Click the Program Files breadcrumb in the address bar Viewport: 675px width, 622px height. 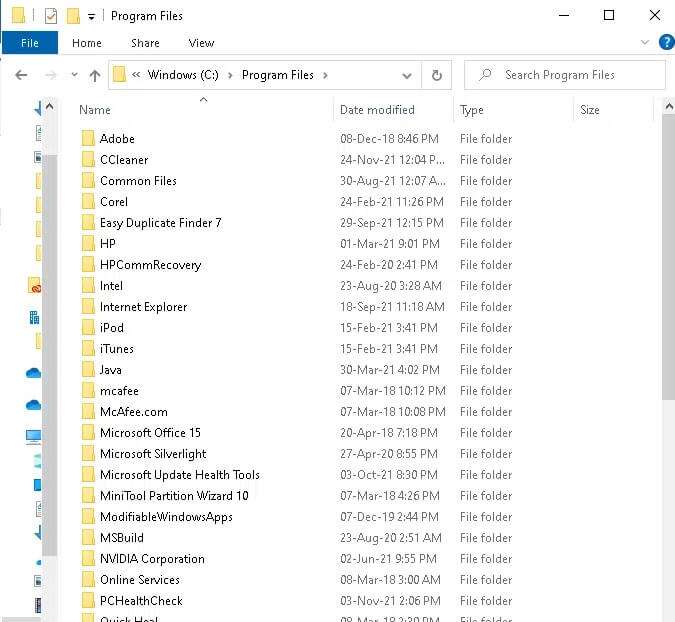point(278,75)
